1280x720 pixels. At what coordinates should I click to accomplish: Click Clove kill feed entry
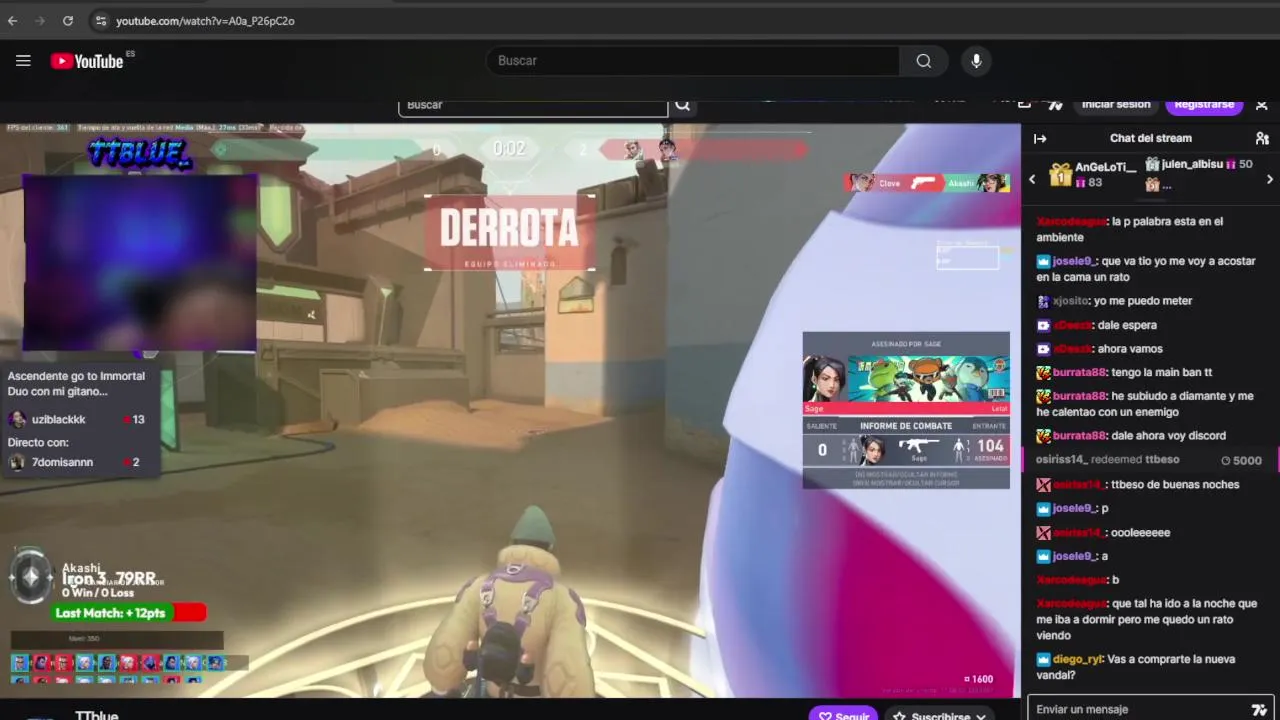point(926,183)
